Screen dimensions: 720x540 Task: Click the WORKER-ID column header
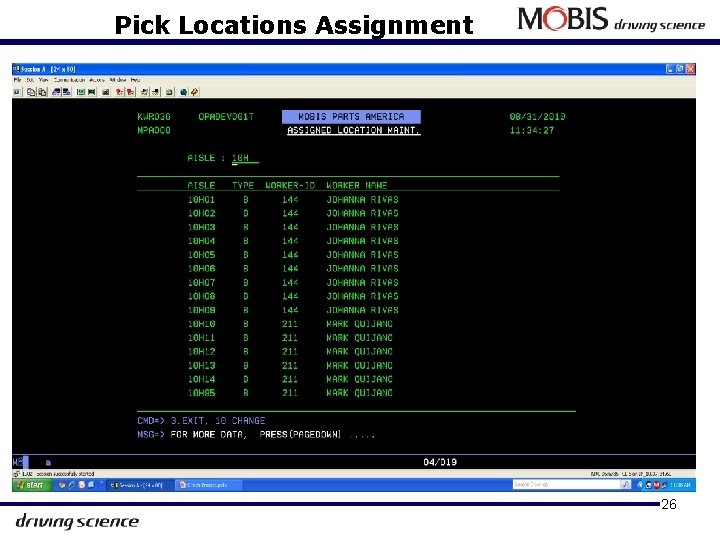290,186
